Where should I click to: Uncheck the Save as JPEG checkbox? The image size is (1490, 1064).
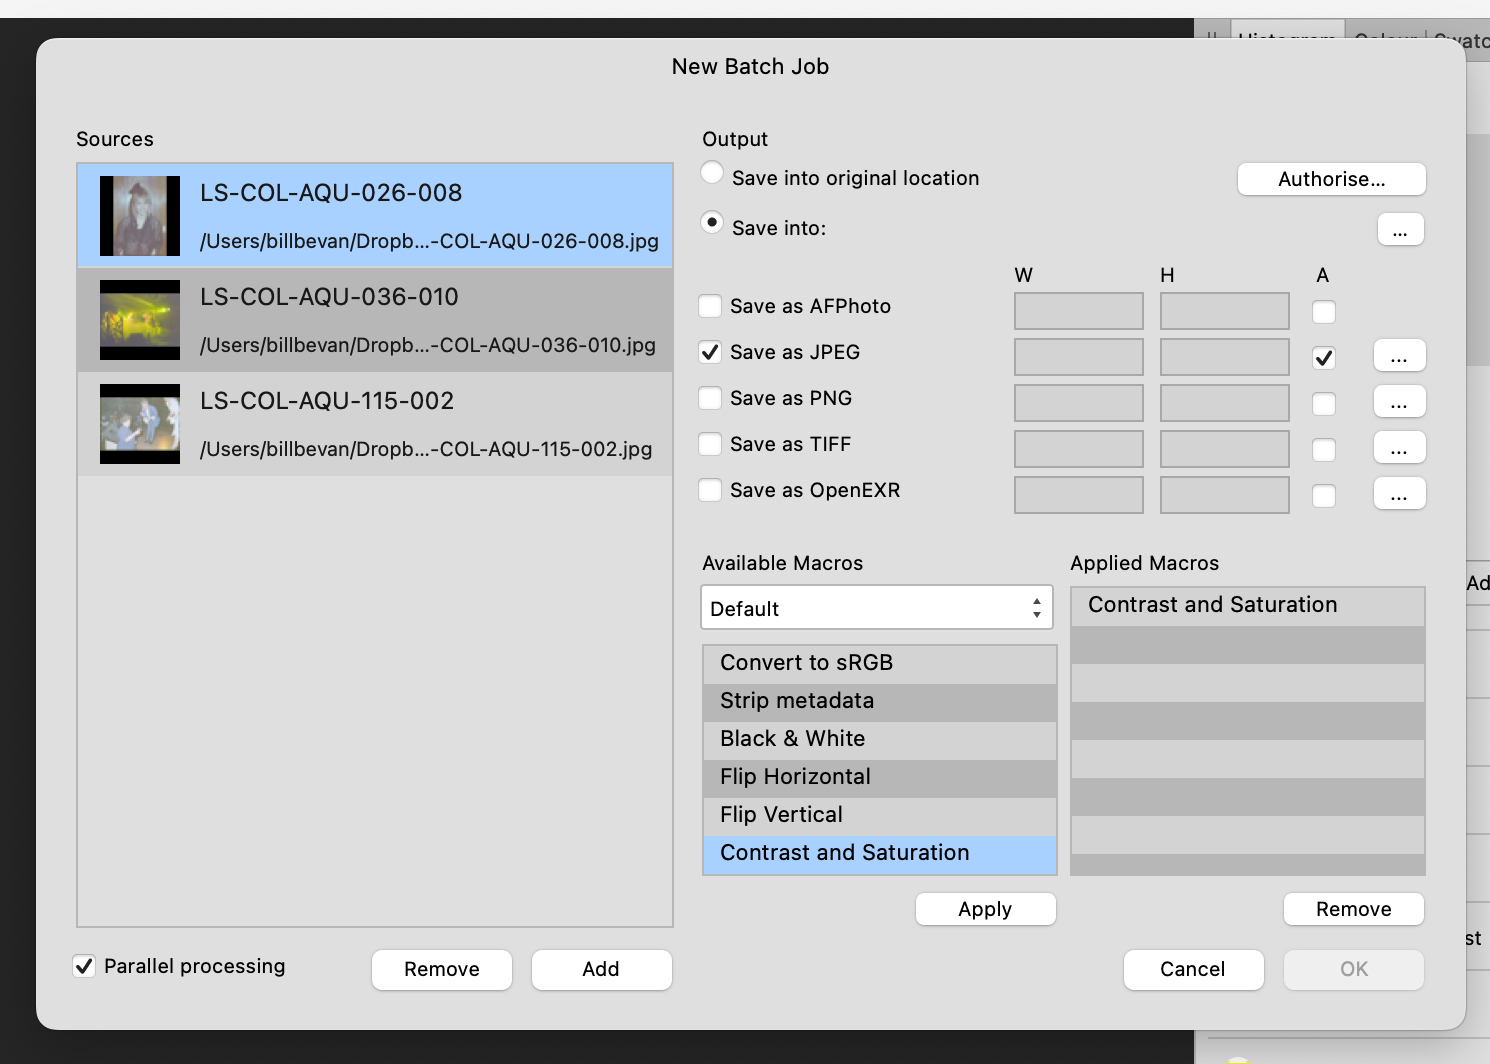(x=710, y=352)
